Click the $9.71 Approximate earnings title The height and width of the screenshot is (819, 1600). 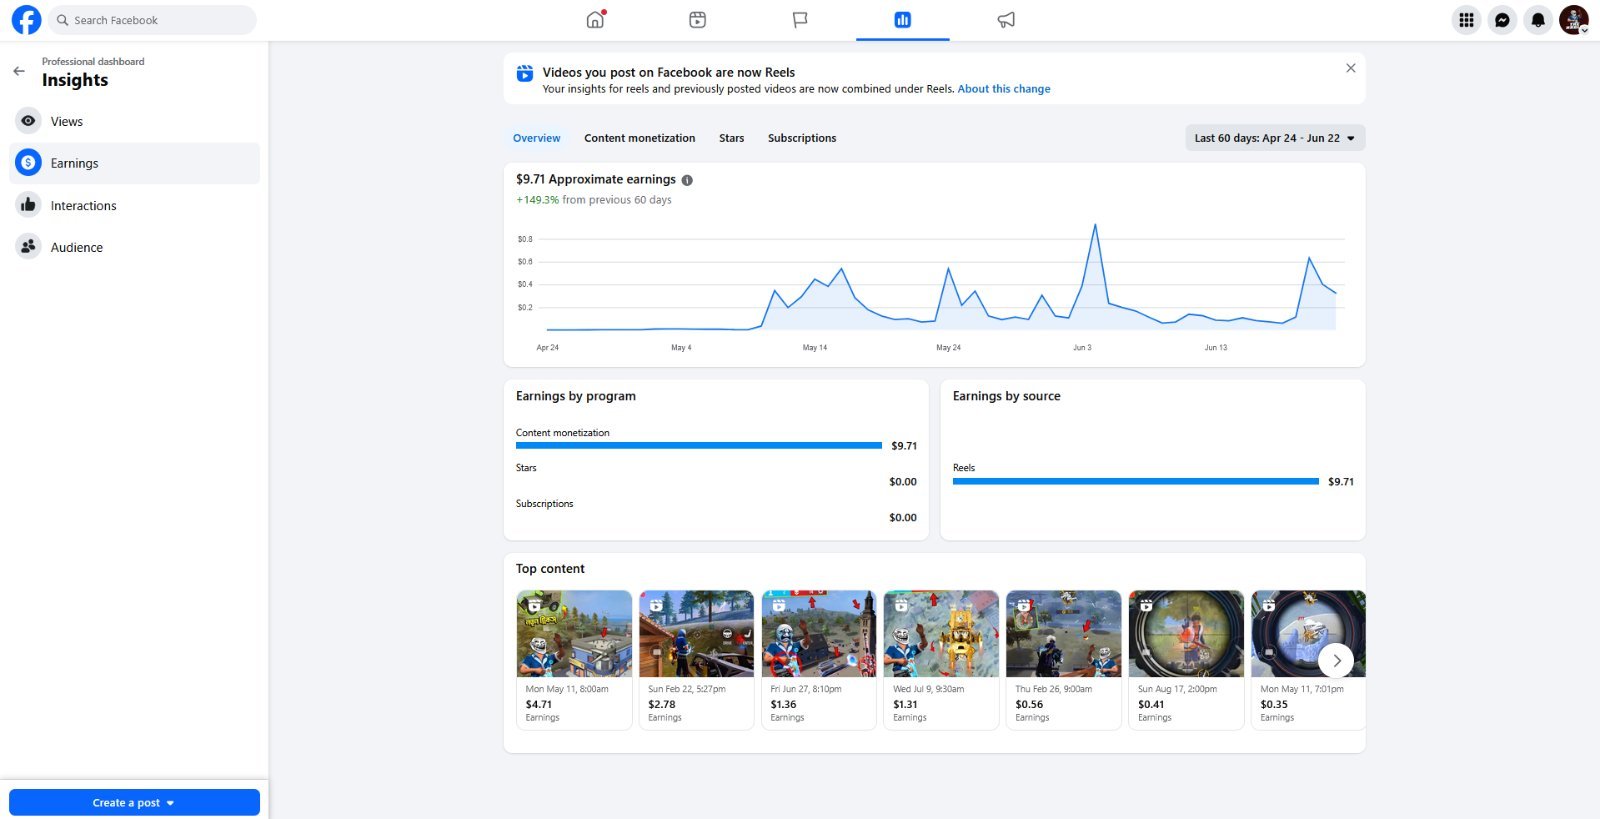click(596, 179)
